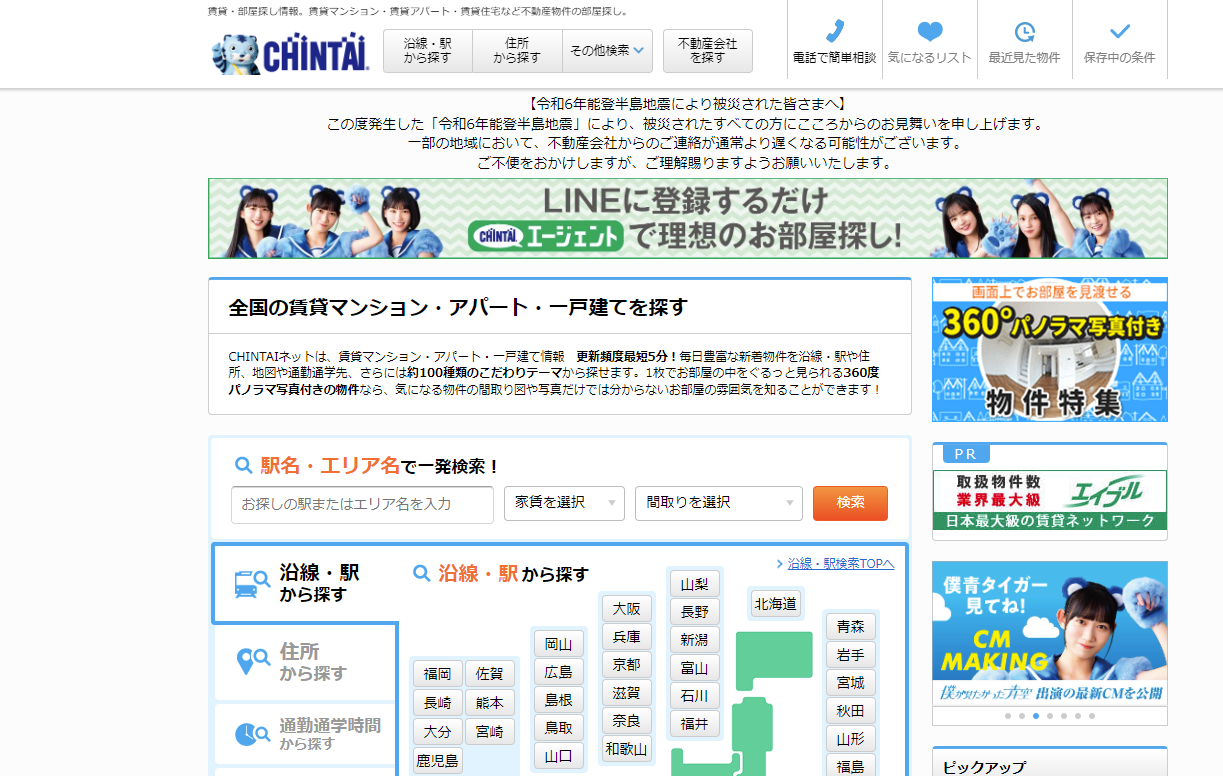Switch to 住所から探す side tab
This screenshot has height=776, width=1223.
tap(305, 662)
